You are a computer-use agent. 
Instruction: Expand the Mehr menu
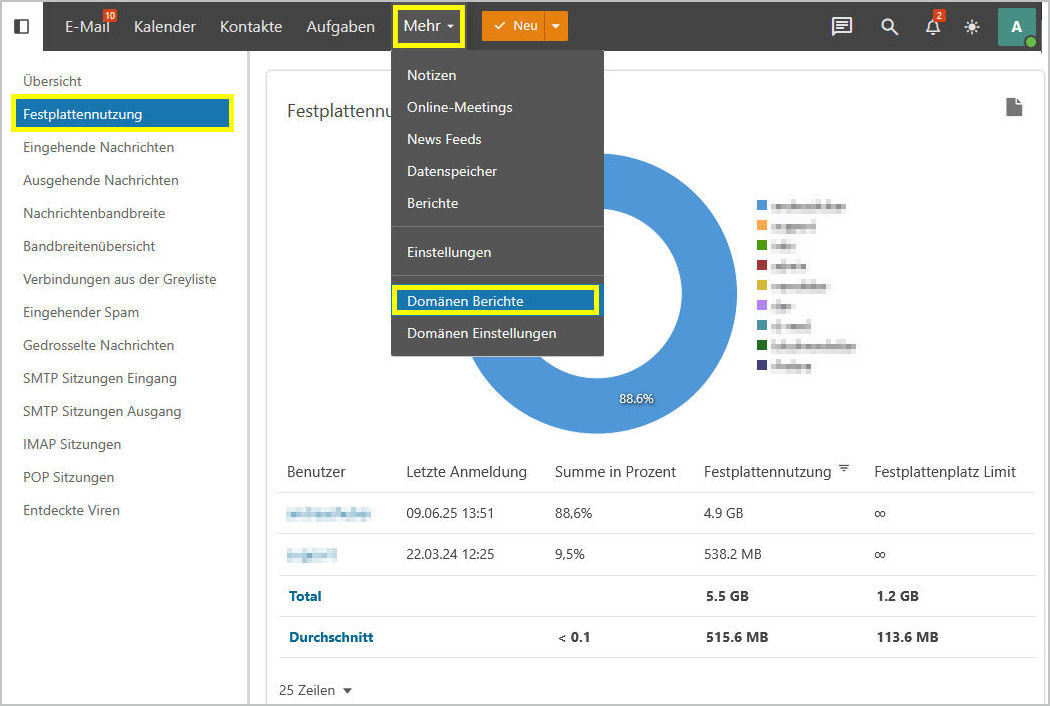tap(429, 26)
